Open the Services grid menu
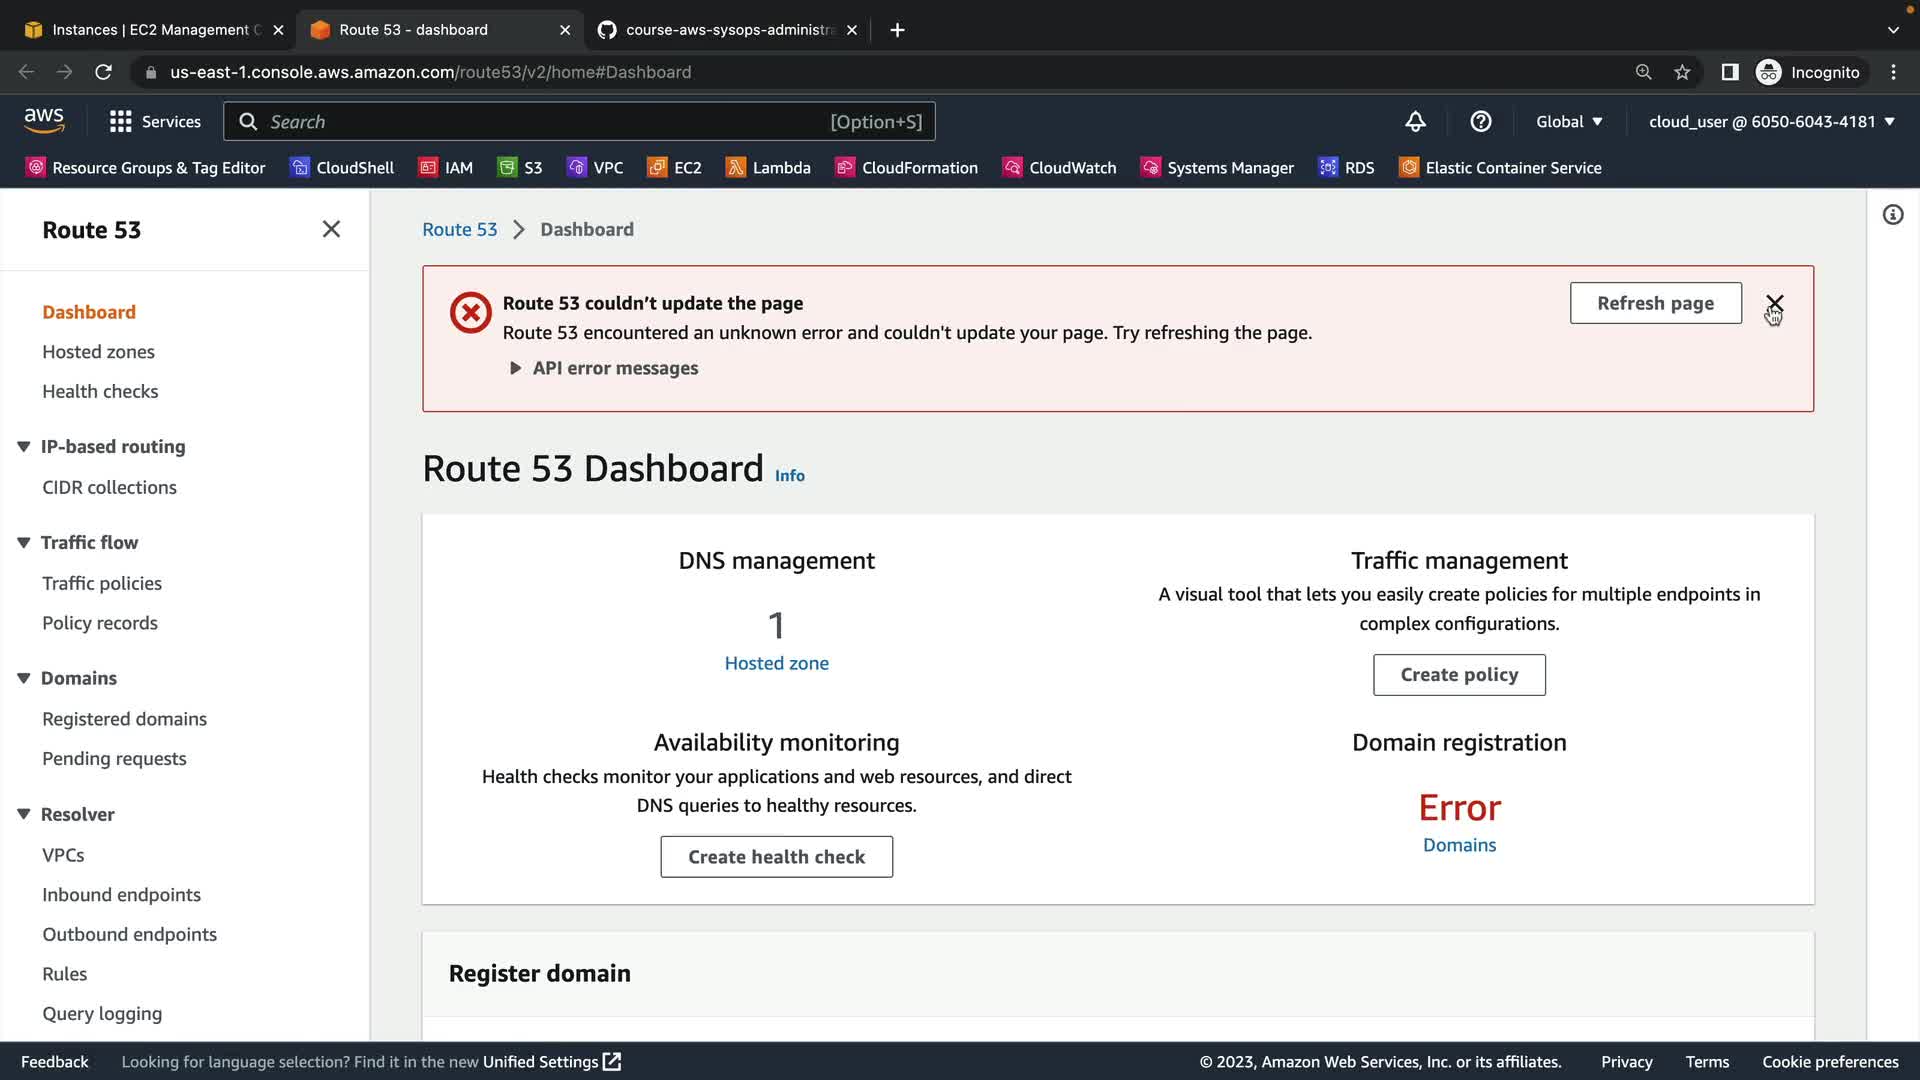The width and height of the screenshot is (1920, 1080). click(x=155, y=122)
